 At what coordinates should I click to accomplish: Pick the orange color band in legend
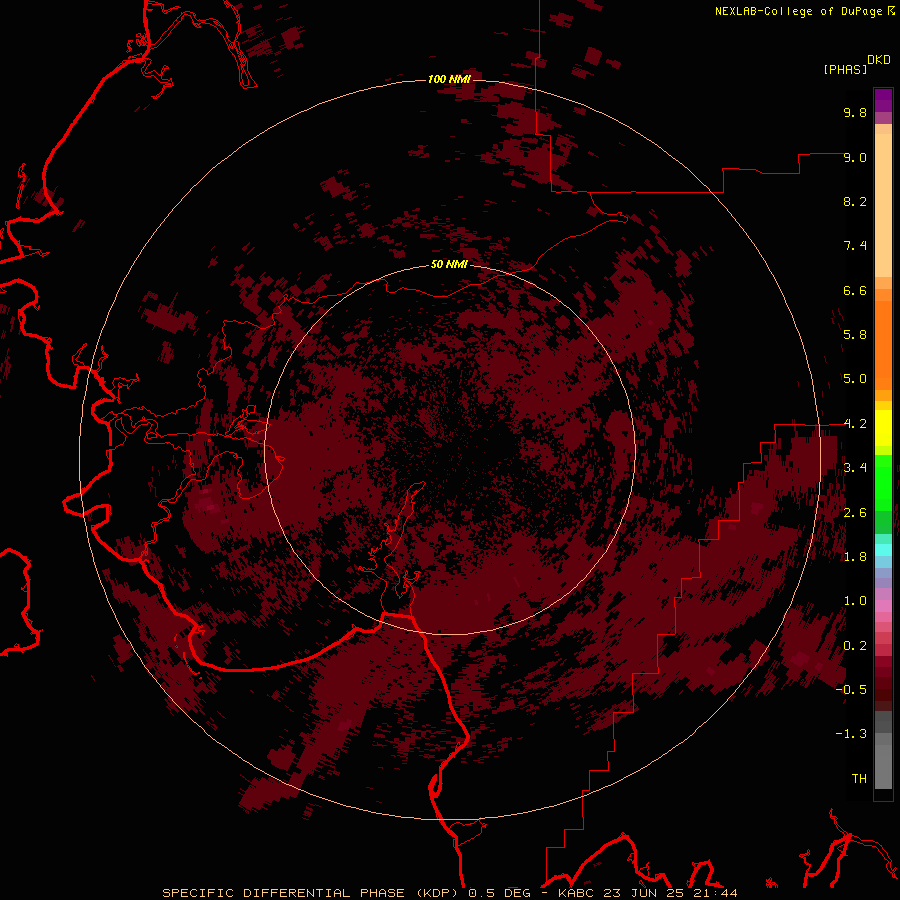(x=883, y=344)
